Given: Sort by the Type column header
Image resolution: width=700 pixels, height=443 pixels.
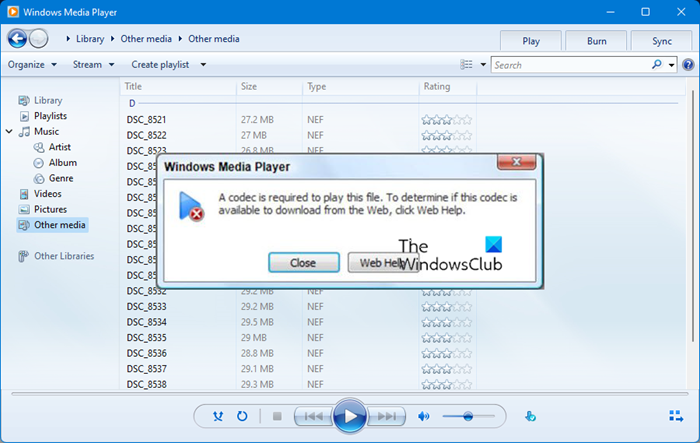Looking at the screenshot, I should (x=361, y=87).
